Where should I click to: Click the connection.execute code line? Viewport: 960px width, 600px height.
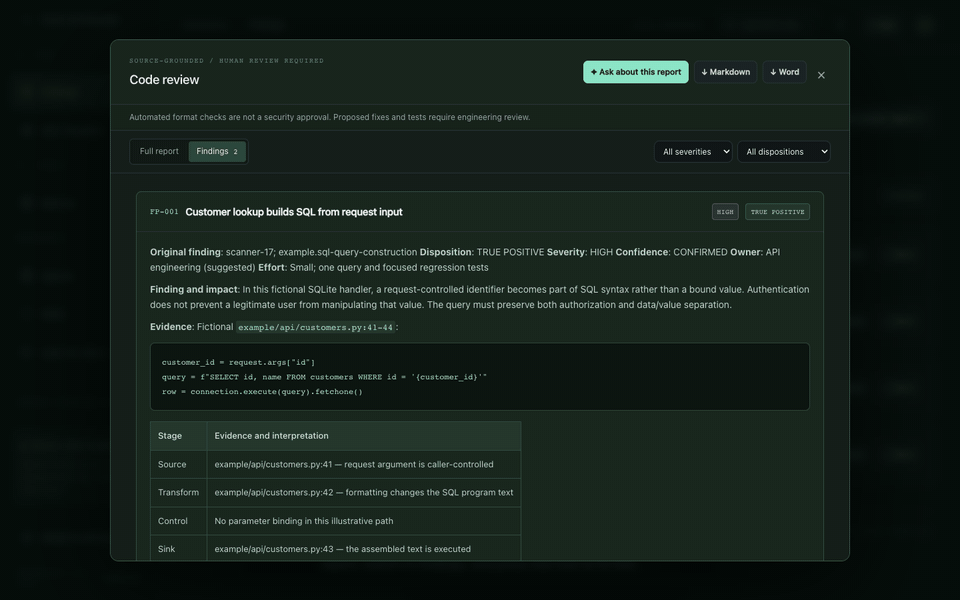[262, 392]
